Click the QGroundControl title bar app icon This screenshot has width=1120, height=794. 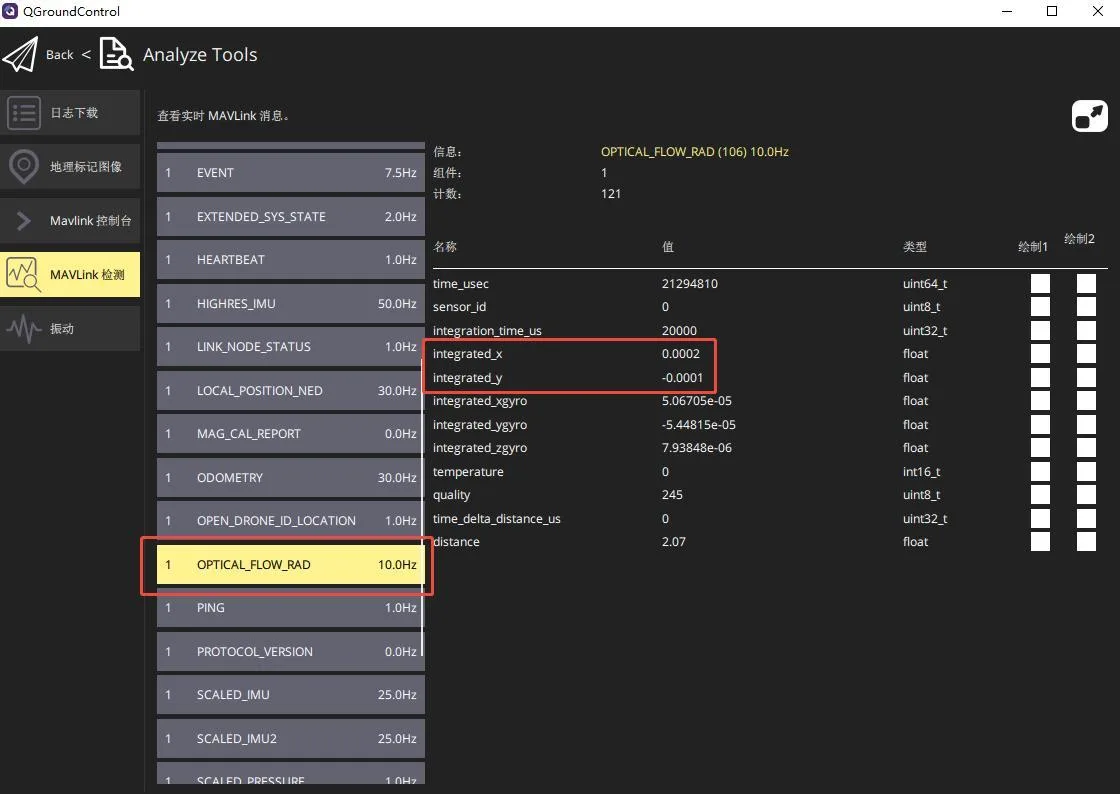point(9,11)
